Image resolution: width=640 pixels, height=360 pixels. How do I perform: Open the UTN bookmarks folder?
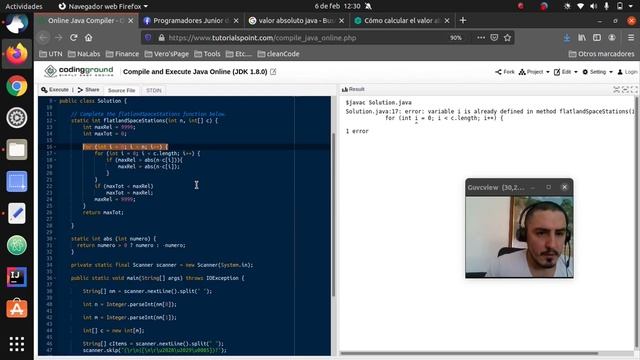pos(51,54)
